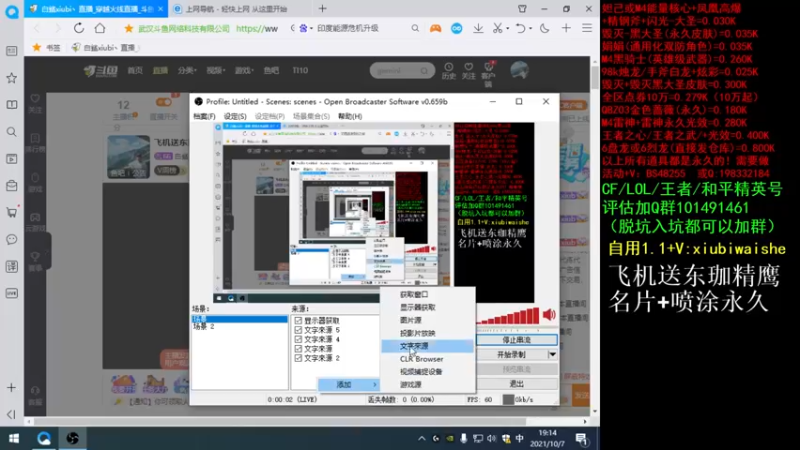
Task: Expand Douyu 分类 dropdown in header
Action: click(187, 70)
